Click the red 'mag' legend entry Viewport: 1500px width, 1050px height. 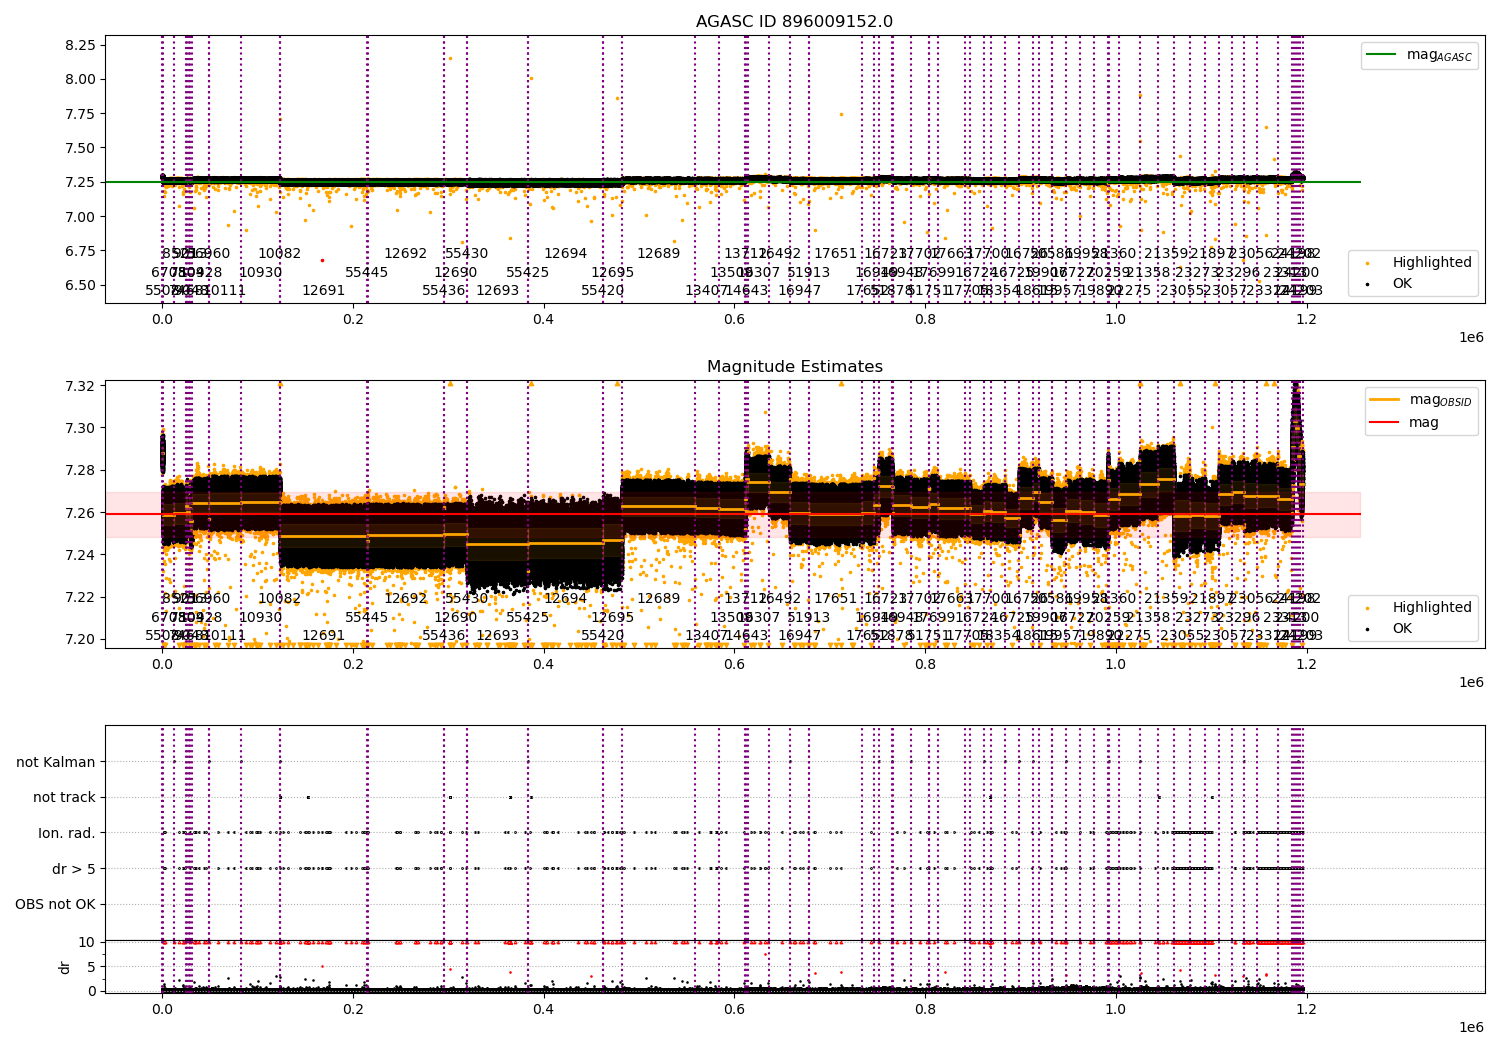coord(1404,422)
